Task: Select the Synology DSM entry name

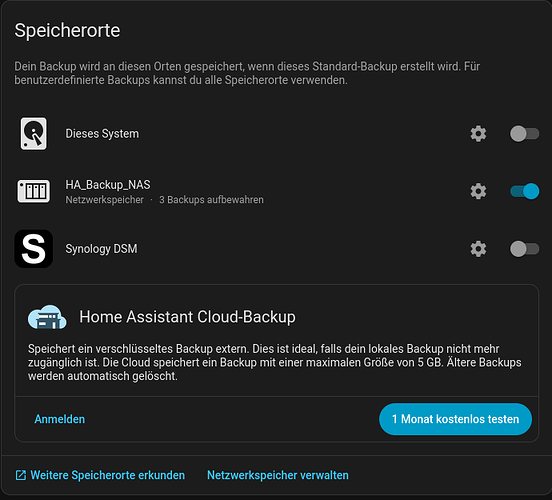Action: [101, 249]
